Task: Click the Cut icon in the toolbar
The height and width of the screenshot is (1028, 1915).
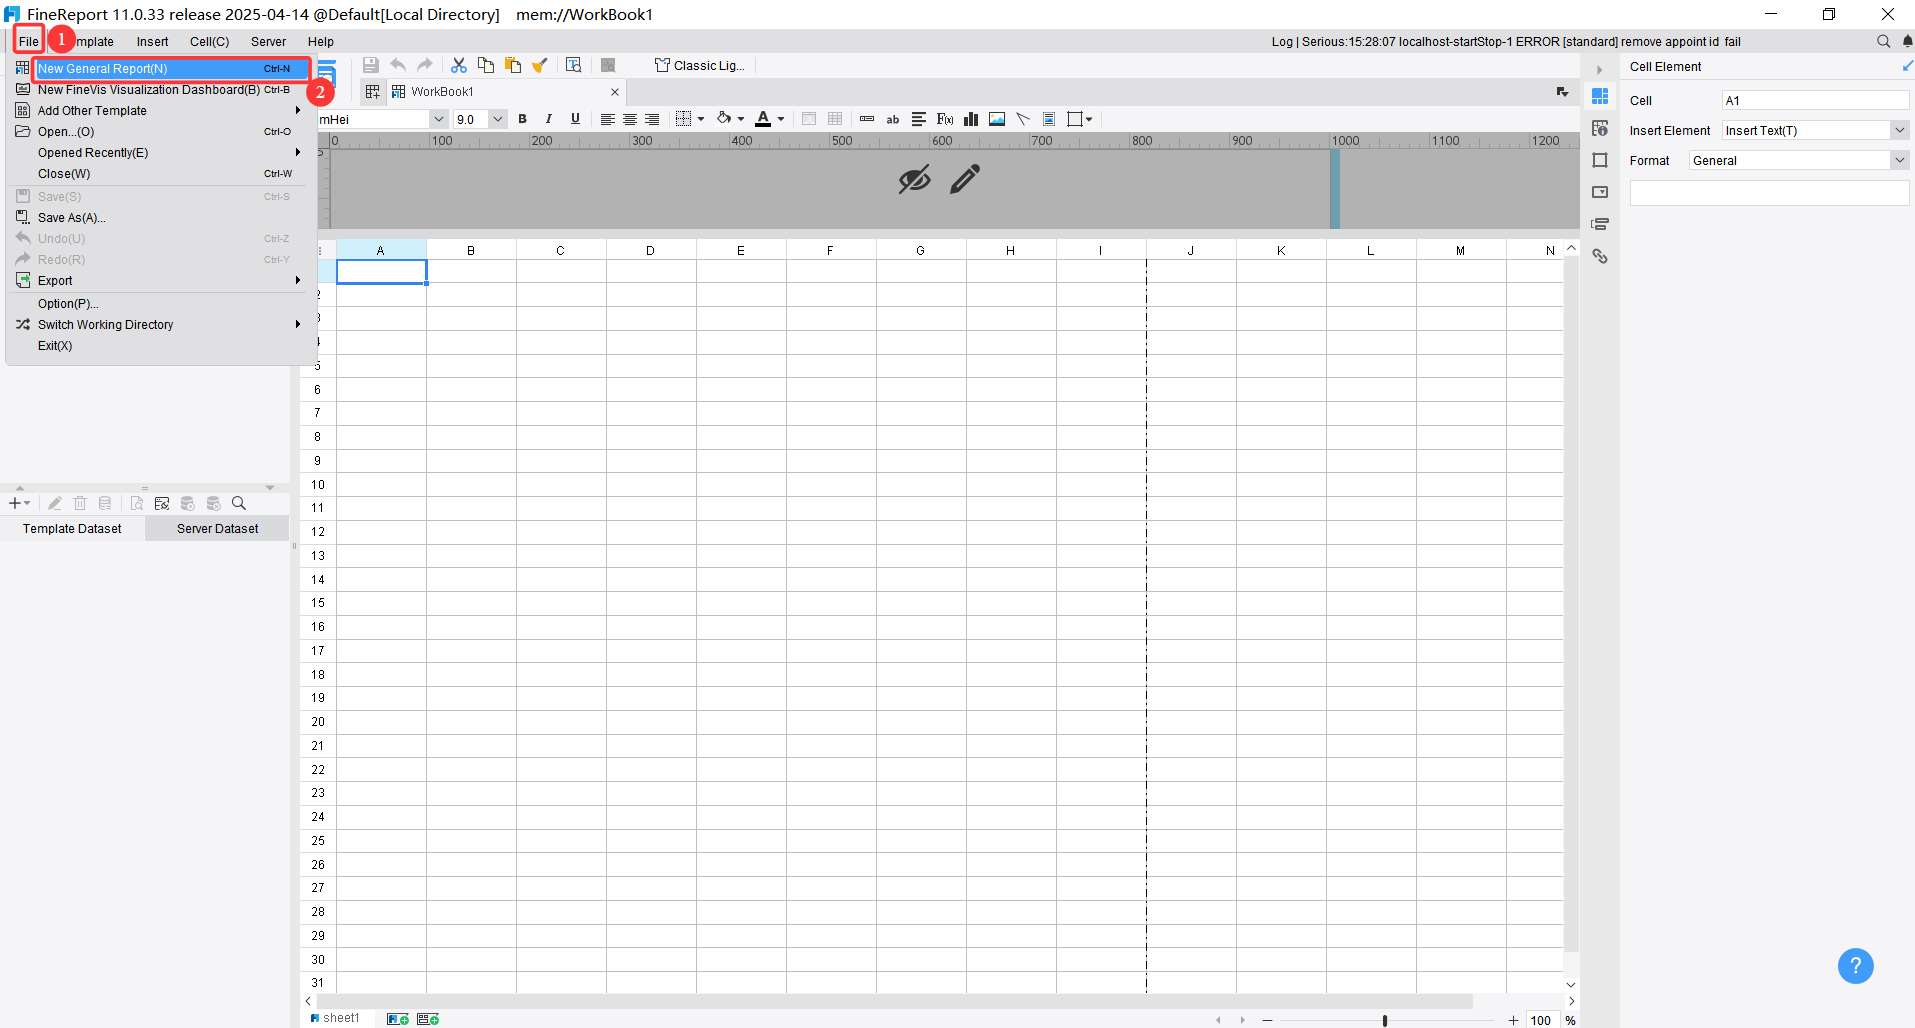Action: (458, 65)
